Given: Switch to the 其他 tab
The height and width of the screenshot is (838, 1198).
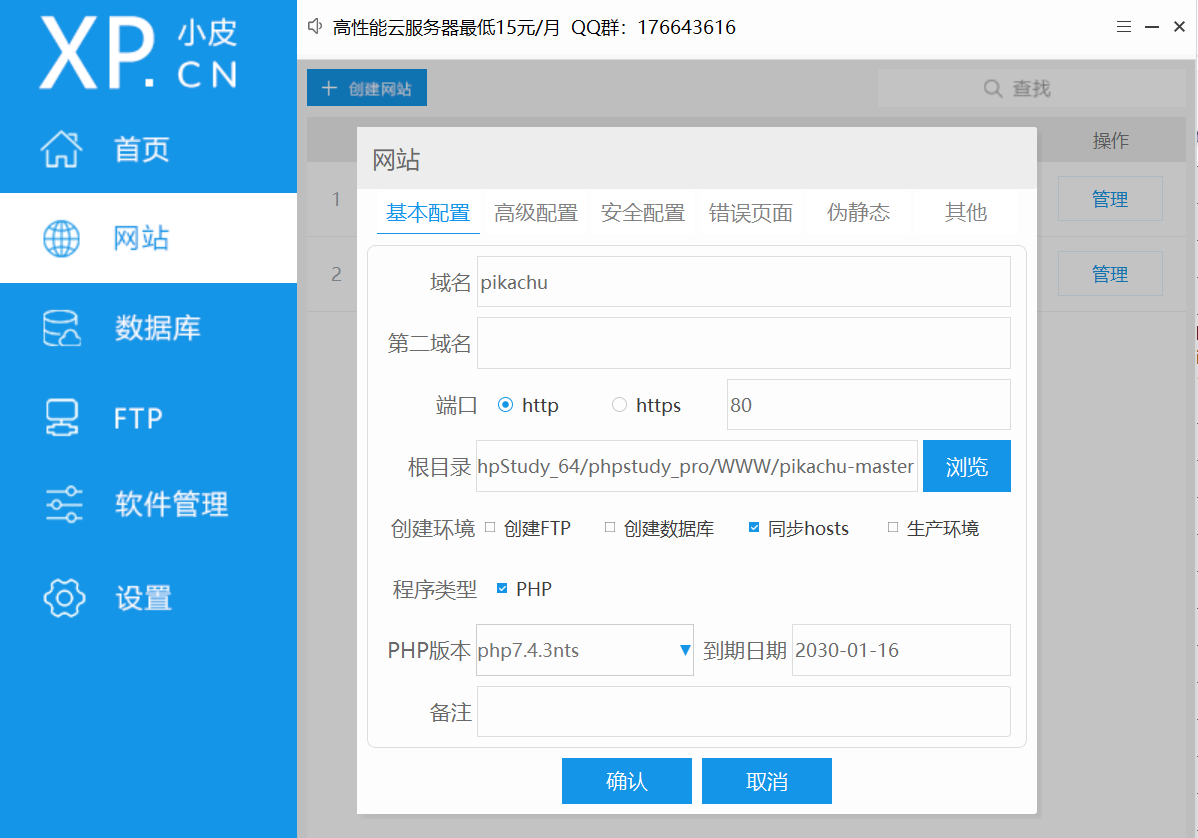Looking at the screenshot, I should (x=966, y=212).
